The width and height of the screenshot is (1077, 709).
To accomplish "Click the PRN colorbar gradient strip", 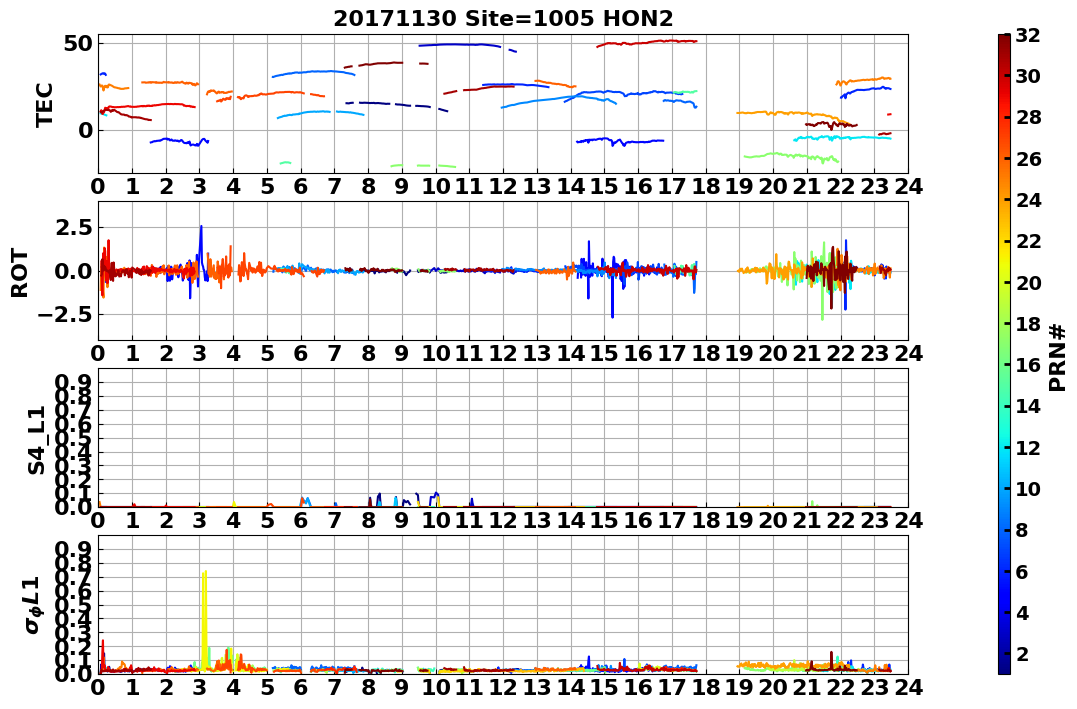I will [x=1004, y=354].
